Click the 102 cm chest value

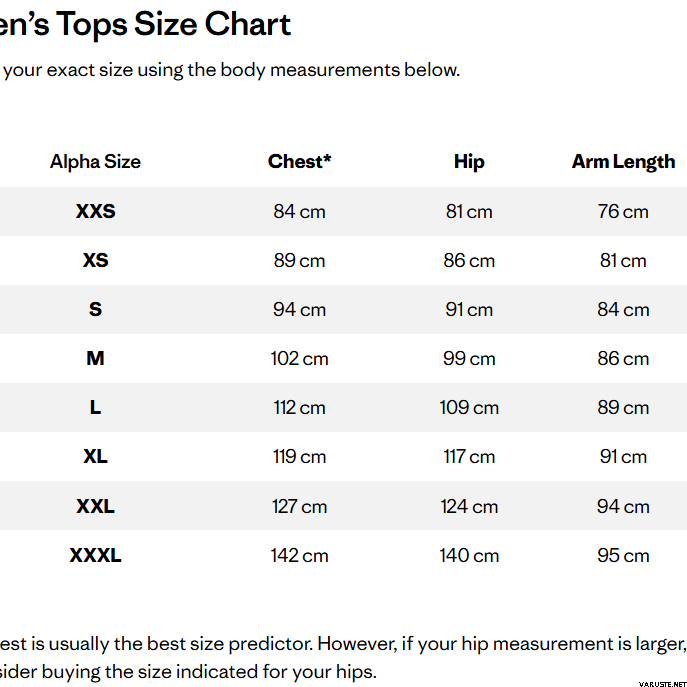point(299,359)
